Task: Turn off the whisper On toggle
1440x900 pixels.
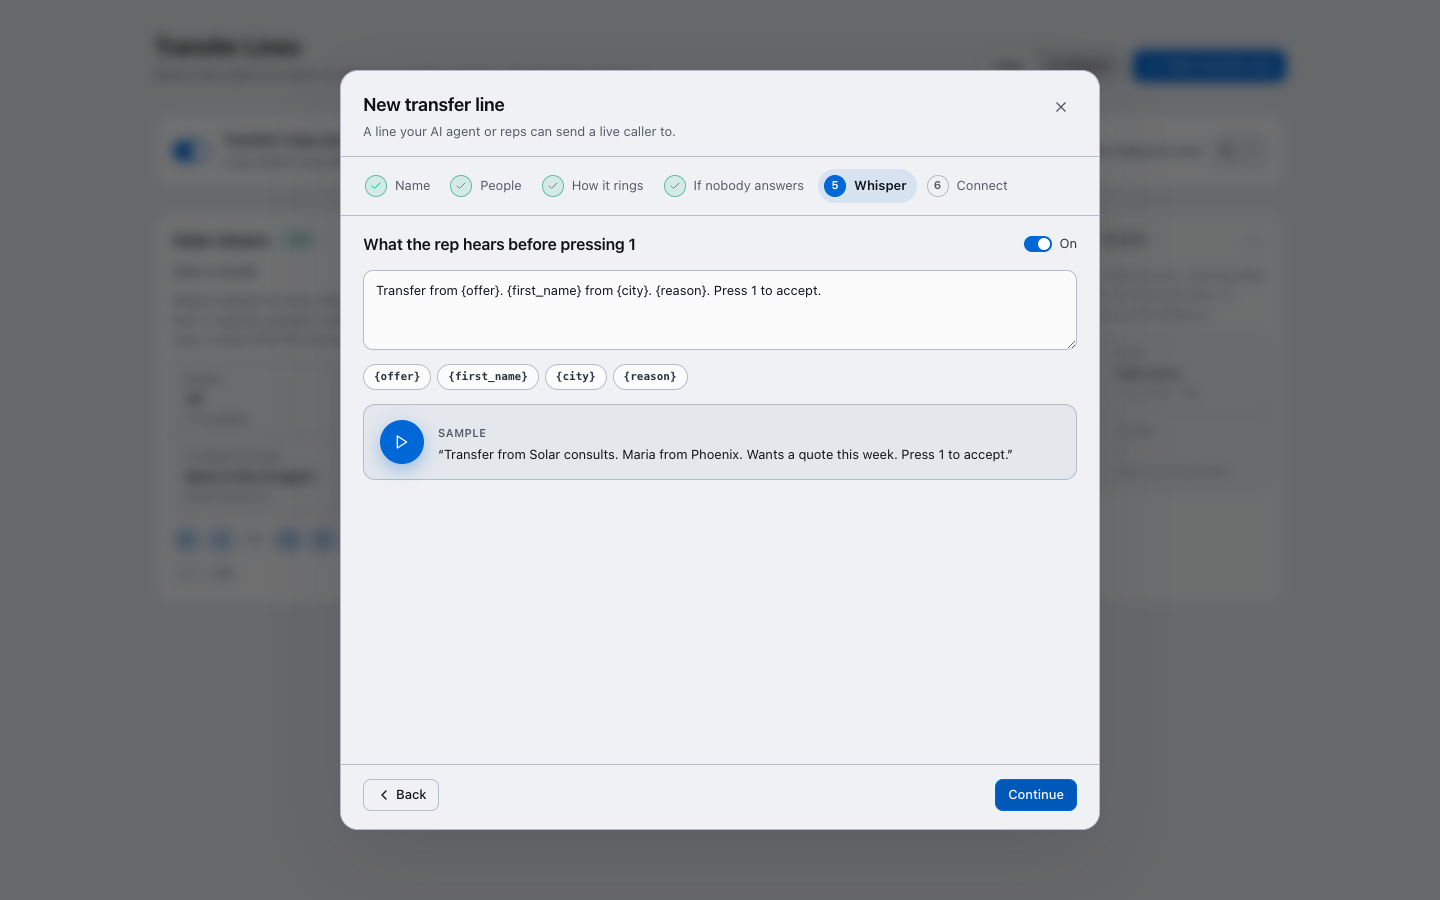Action: coord(1038,244)
